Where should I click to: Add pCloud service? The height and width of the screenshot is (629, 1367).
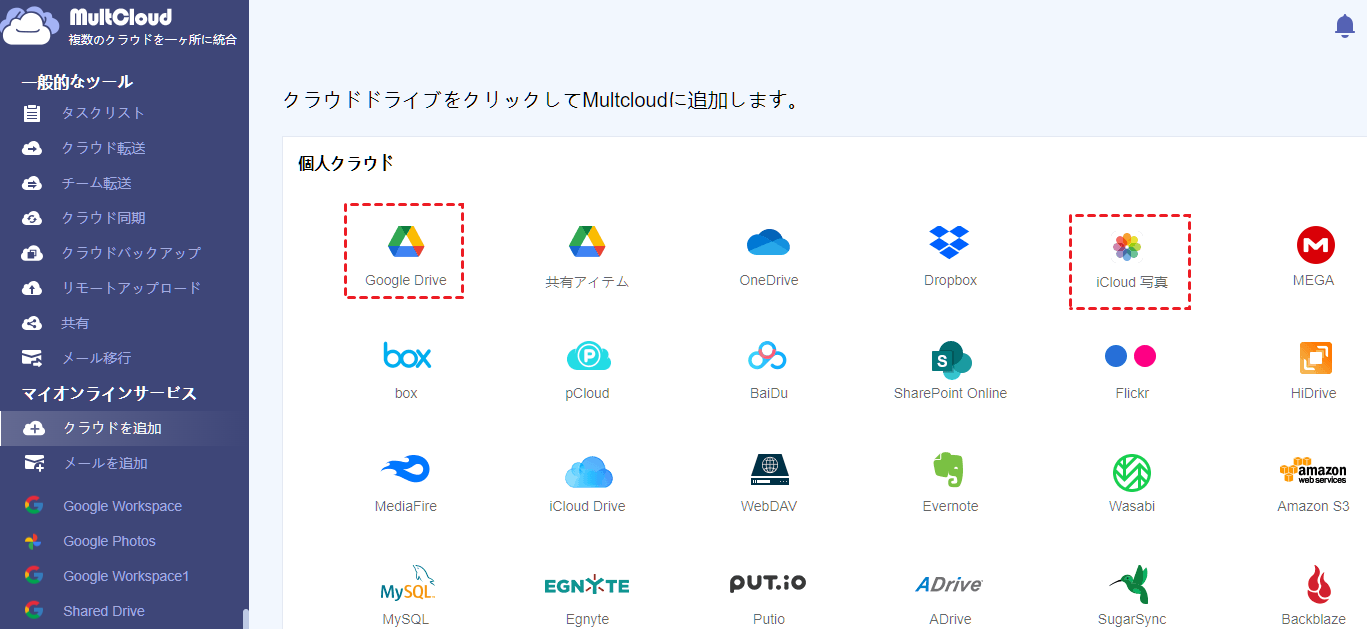click(587, 369)
